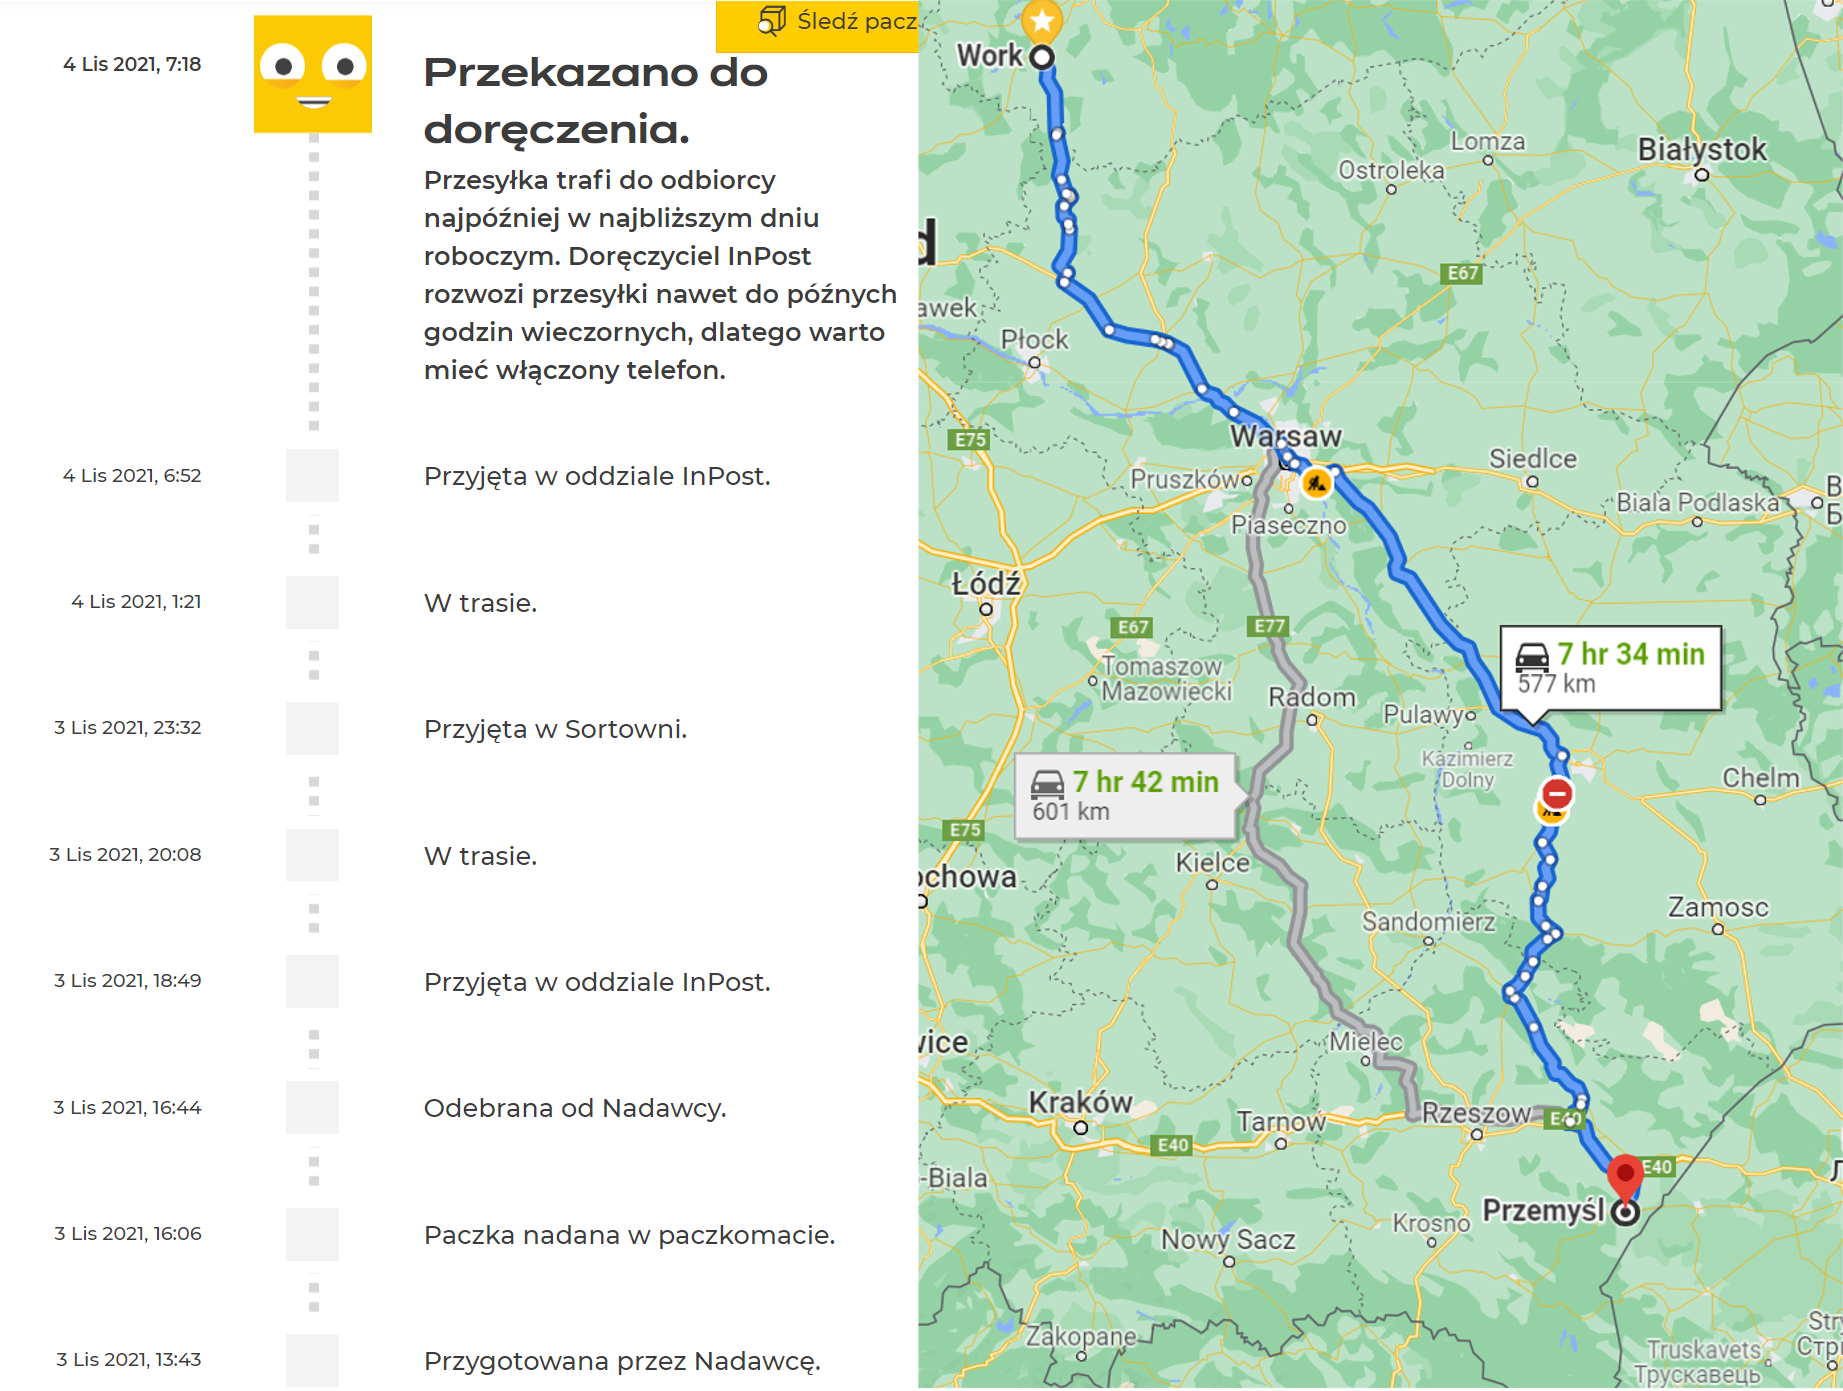Click the Nowy Sacz city label
The image size is (1843, 1391).
click(x=1228, y=1240)
